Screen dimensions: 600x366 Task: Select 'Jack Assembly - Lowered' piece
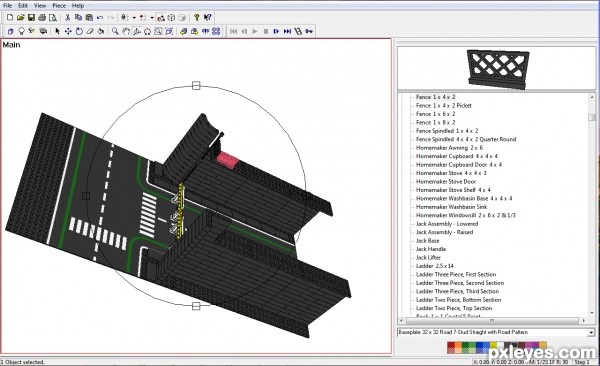point(447,224)
